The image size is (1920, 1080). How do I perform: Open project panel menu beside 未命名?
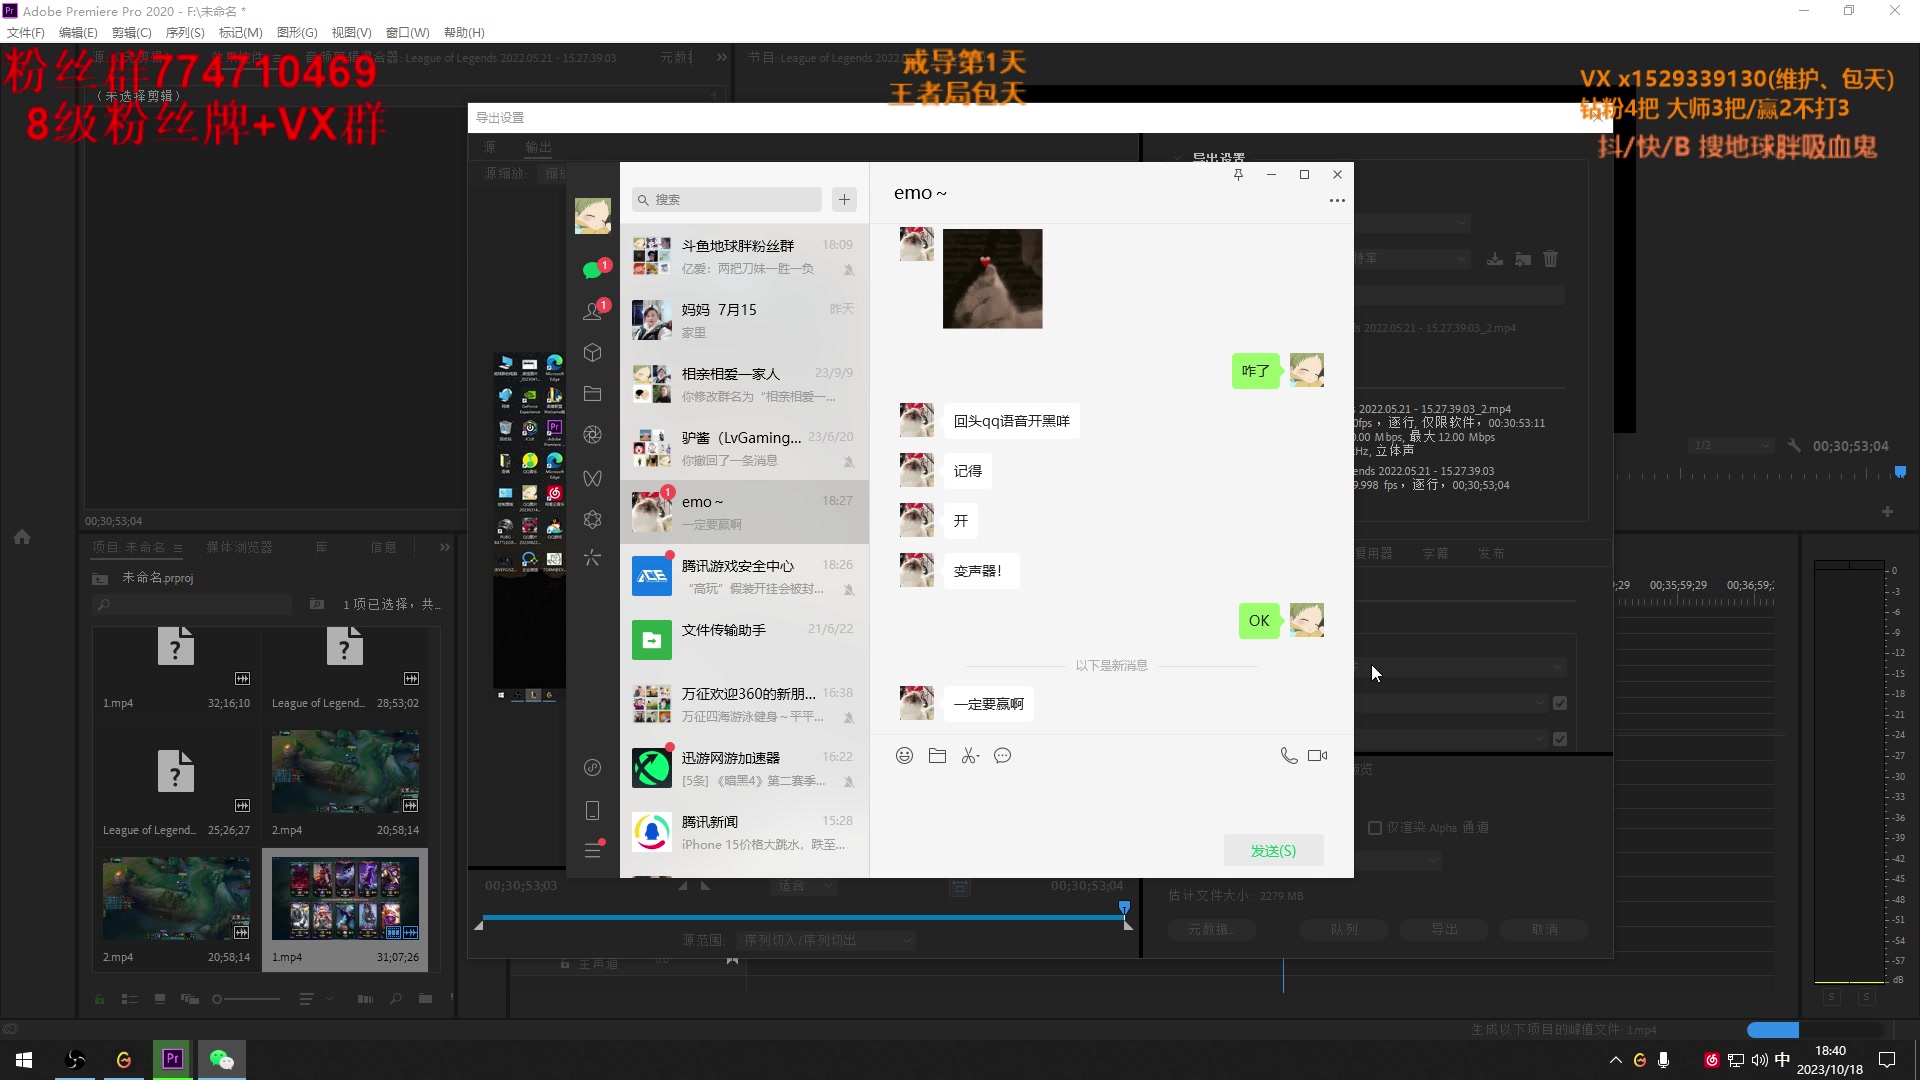click(178, 548)
